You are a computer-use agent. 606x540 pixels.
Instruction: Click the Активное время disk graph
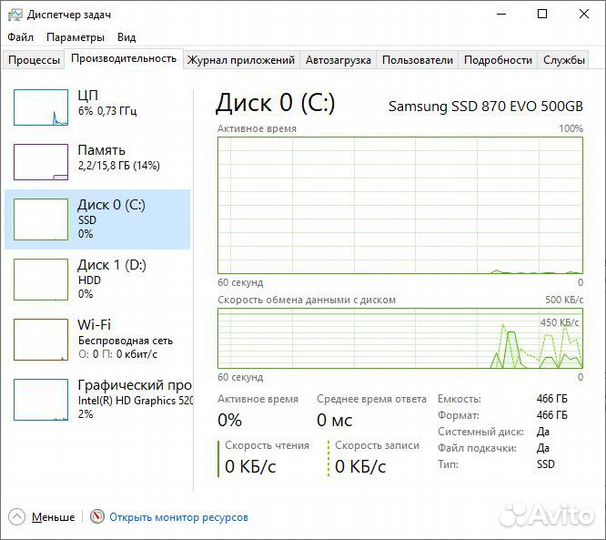400,205
